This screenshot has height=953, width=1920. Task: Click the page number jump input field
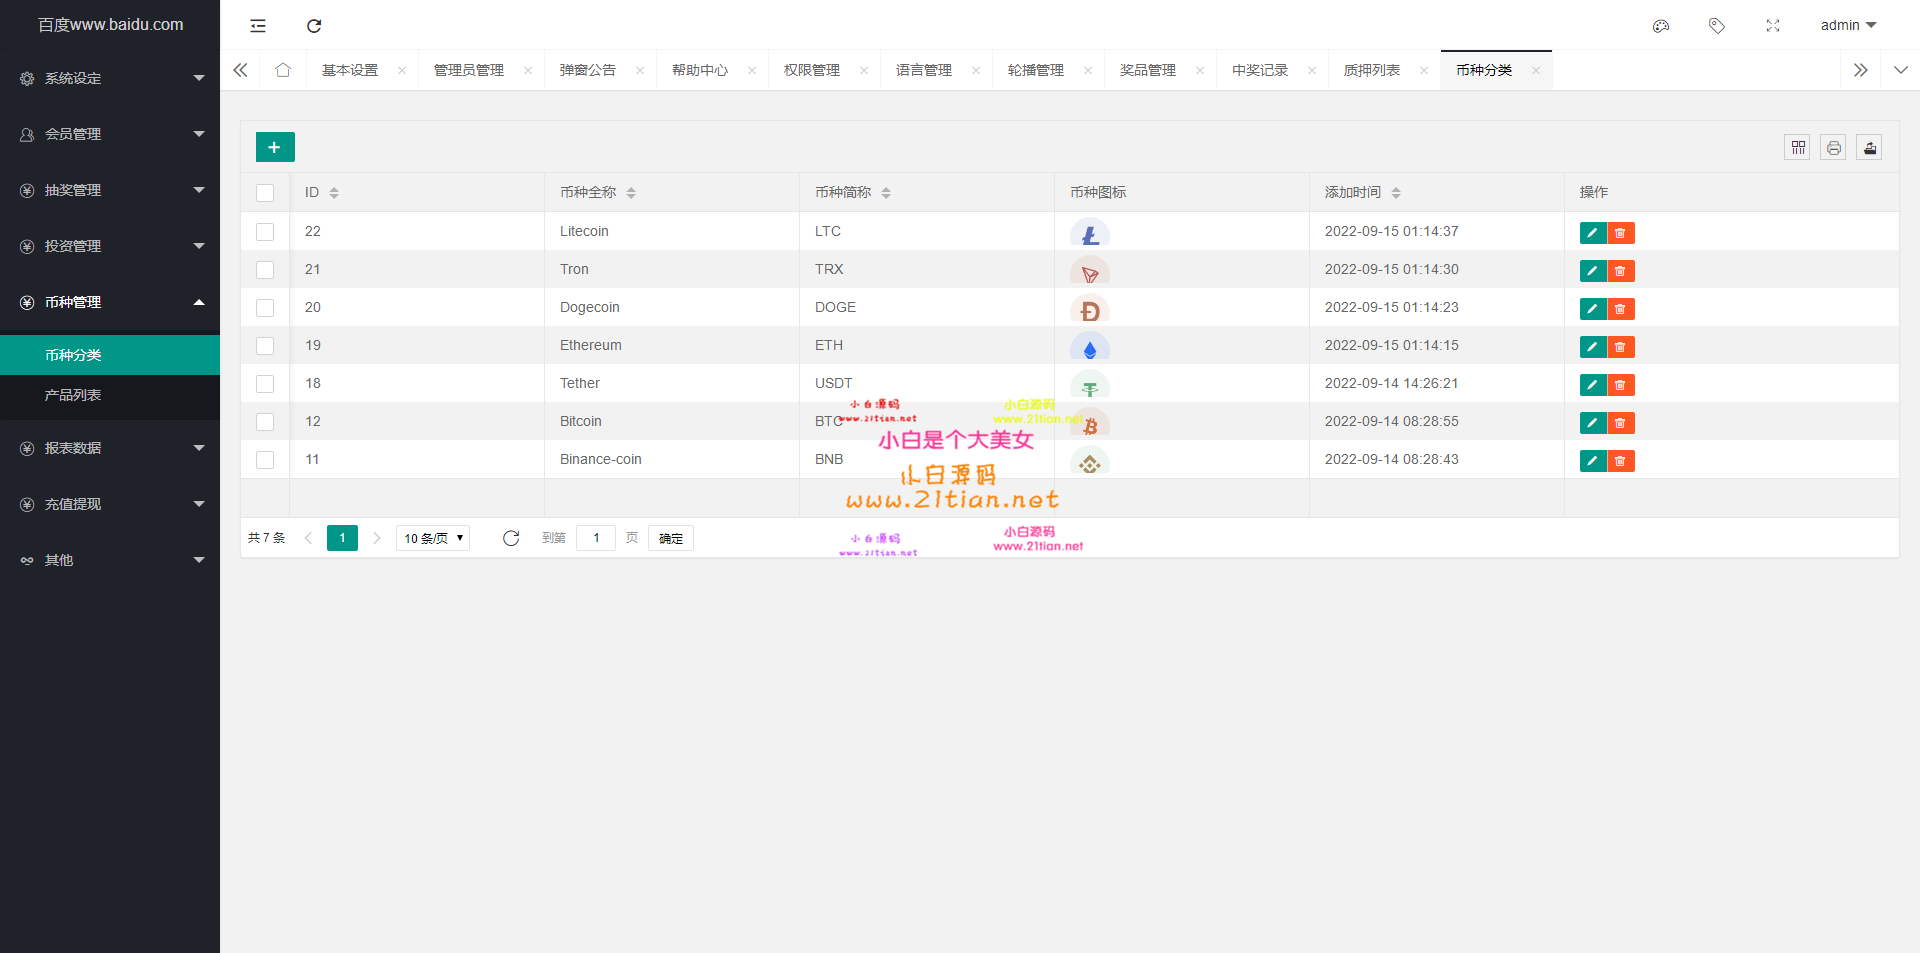[596, 538]
